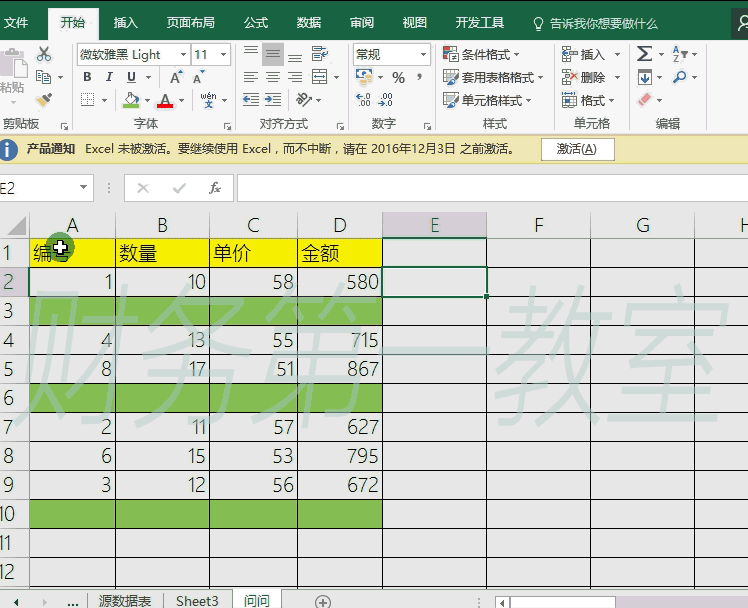Toggle Italic formatting
This screenshot has width=748, height=608.
(x=109, y=77)
